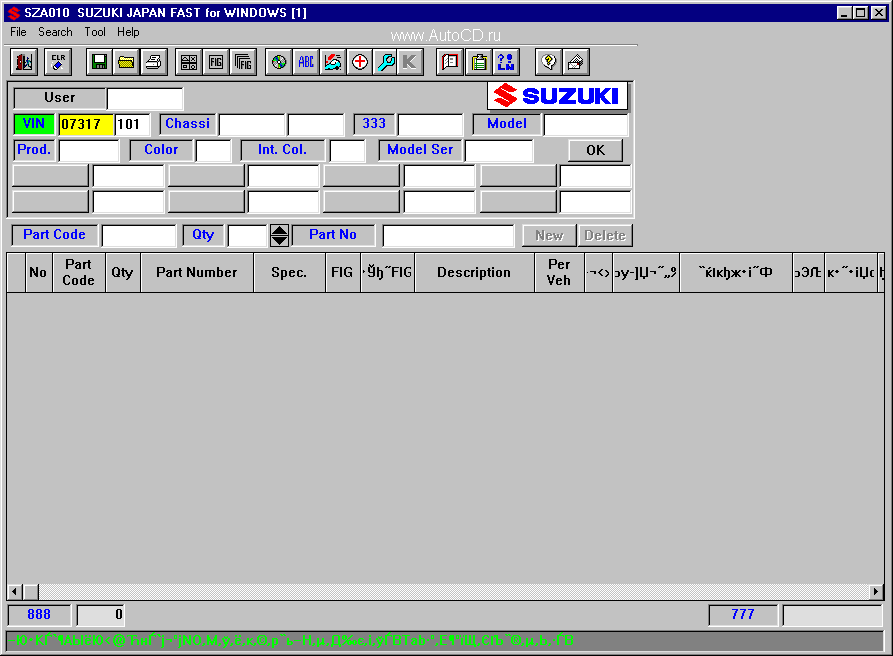The image size is (893, 656).
Task: Open the Help menu
Action: click(128, 32)
